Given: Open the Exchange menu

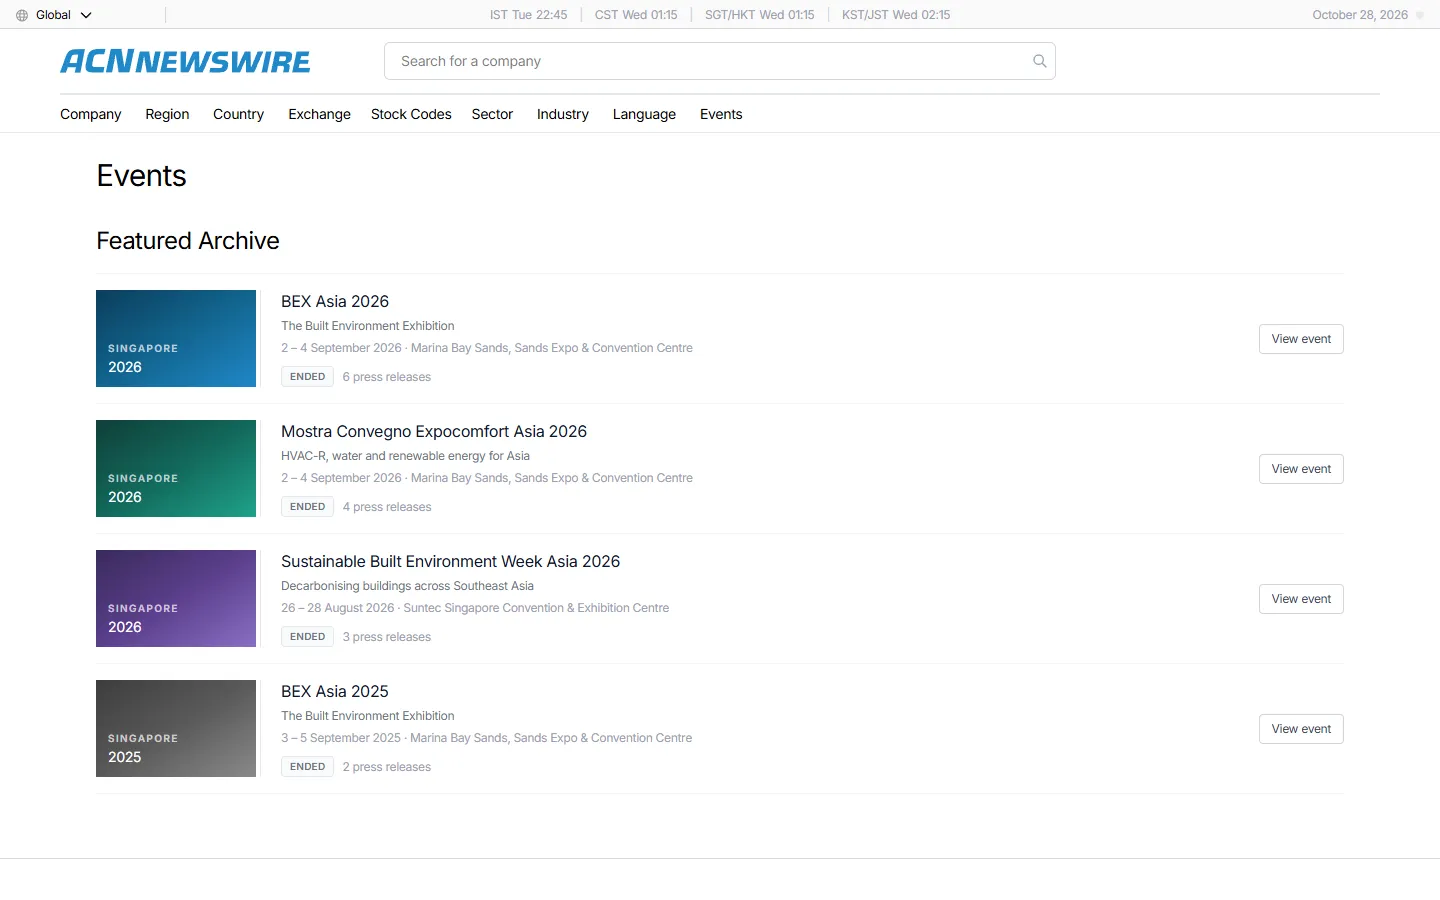Looking at the screenshot, I should [x=319, y=114].
